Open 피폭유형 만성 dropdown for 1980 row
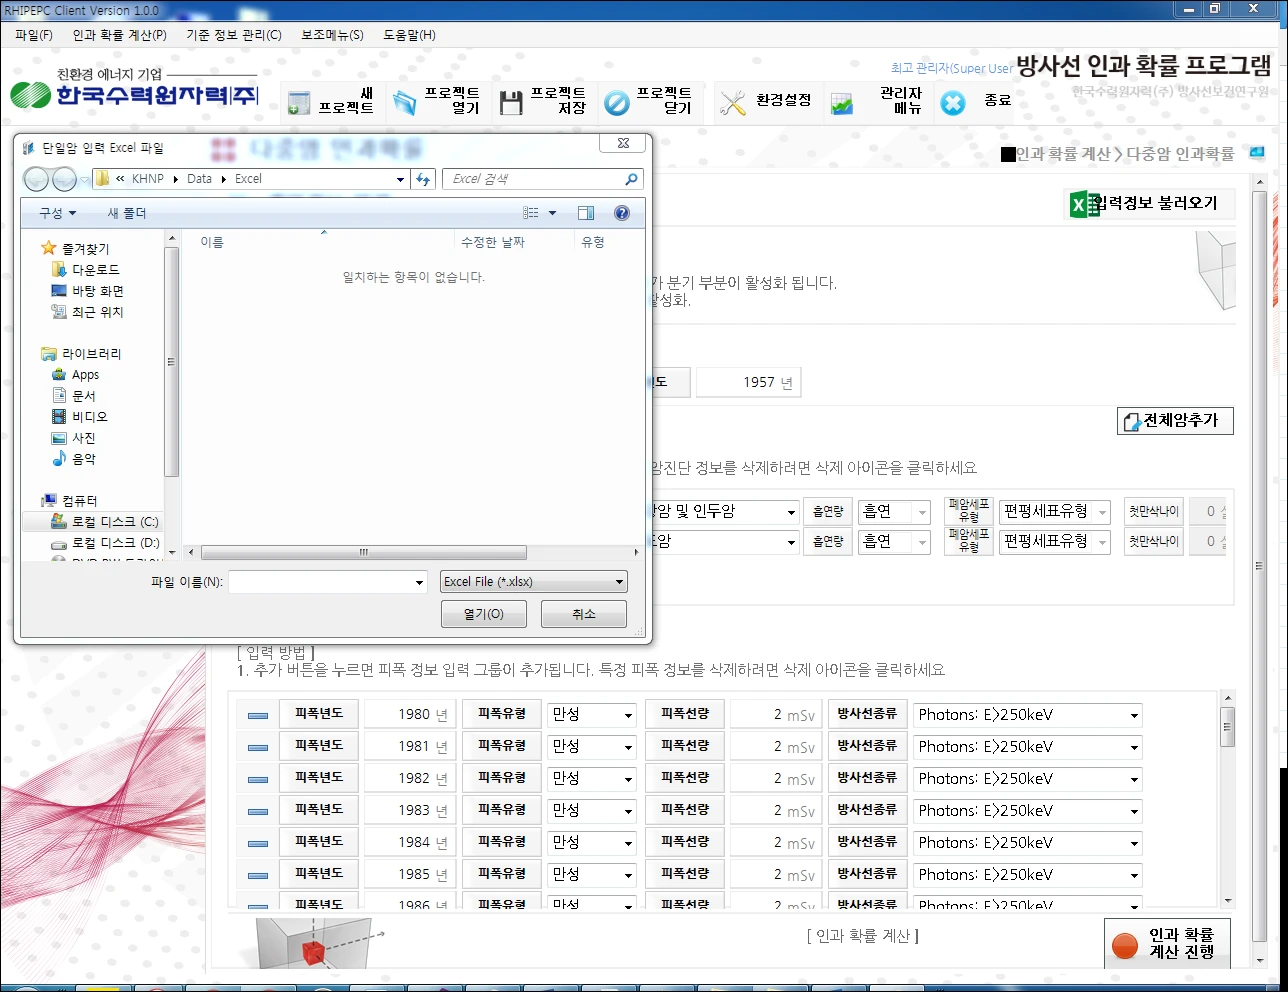This screenshot has height=992, width=1288. (x=591, y=715)
